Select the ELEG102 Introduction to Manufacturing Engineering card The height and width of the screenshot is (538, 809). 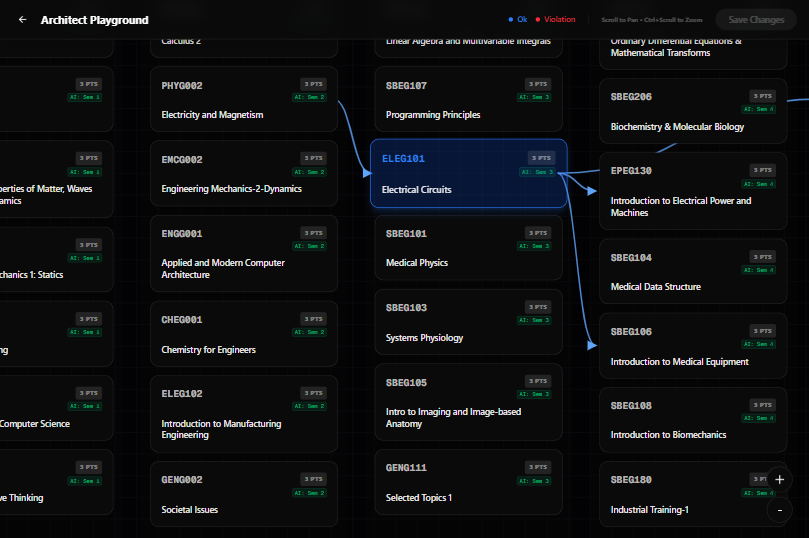(244, 414)
